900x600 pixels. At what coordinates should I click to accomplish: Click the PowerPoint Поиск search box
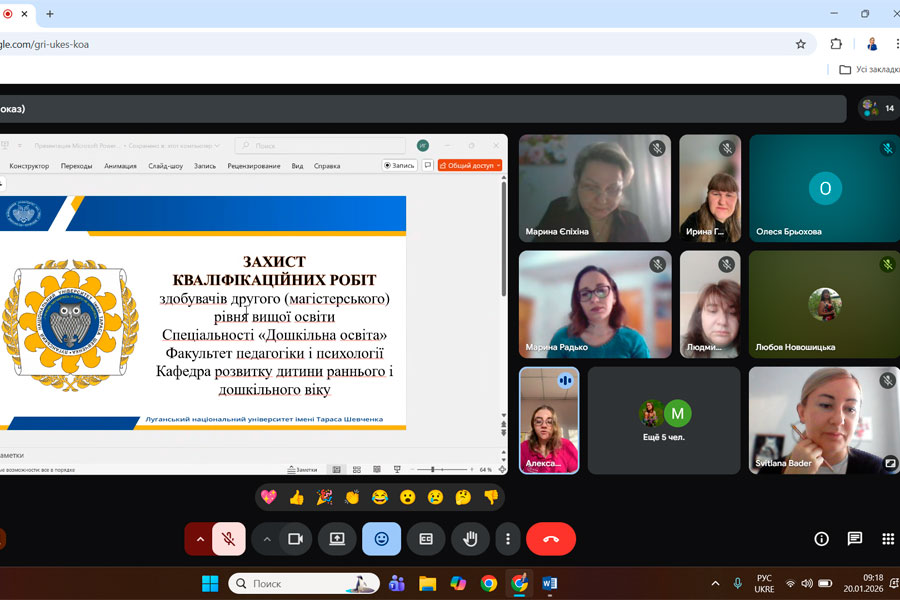pos(320,146)
